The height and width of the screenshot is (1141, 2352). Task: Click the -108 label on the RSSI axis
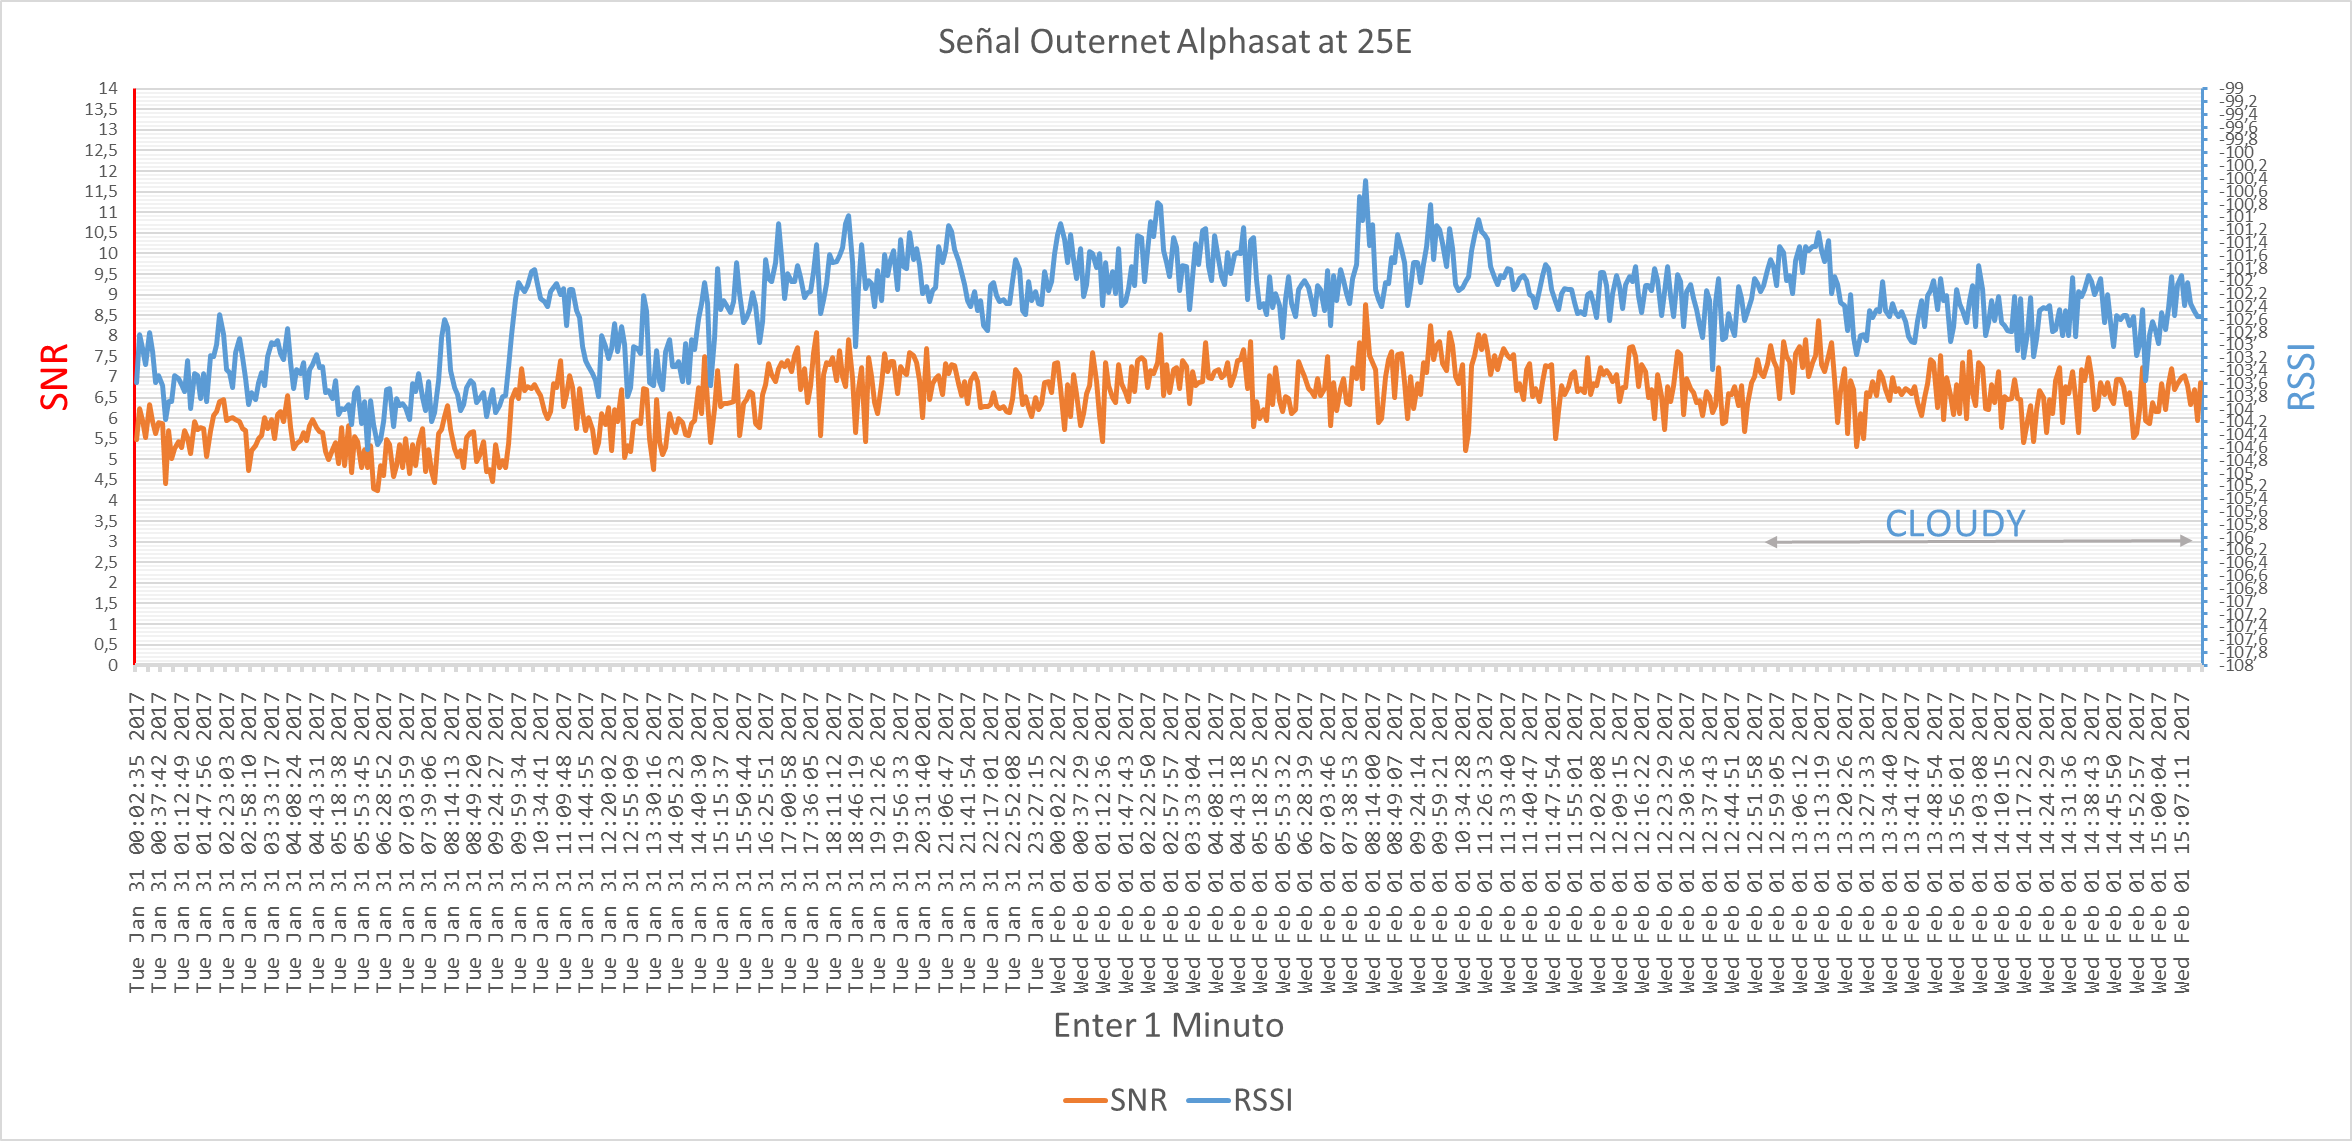pos(2237,665)
